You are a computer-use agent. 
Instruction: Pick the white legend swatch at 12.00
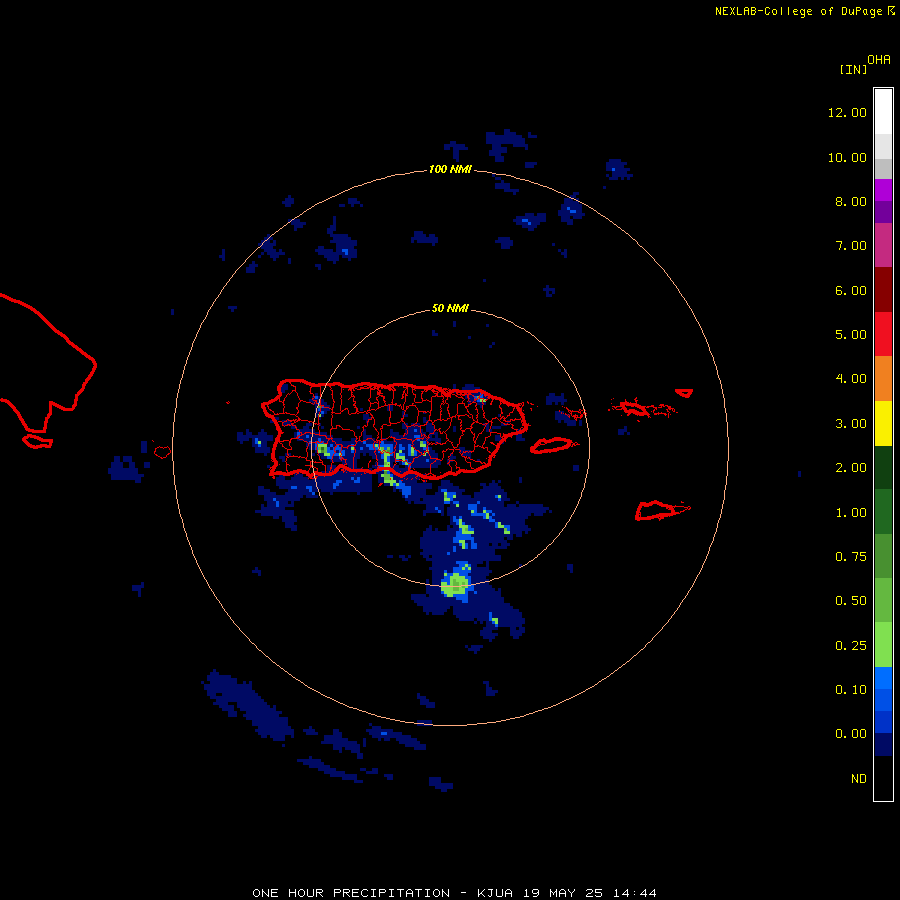pos(883,112)
